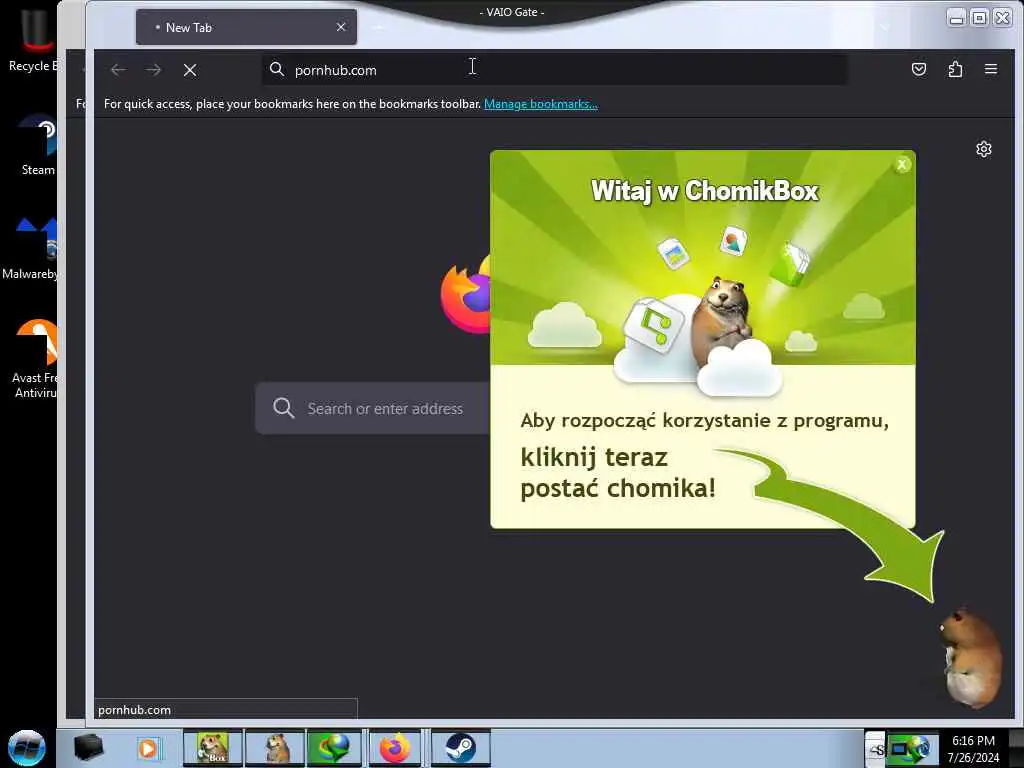Screen dimensions: 1024x768
Task: Open the Windows Start menu orb
Action: (x=27, y=748)
